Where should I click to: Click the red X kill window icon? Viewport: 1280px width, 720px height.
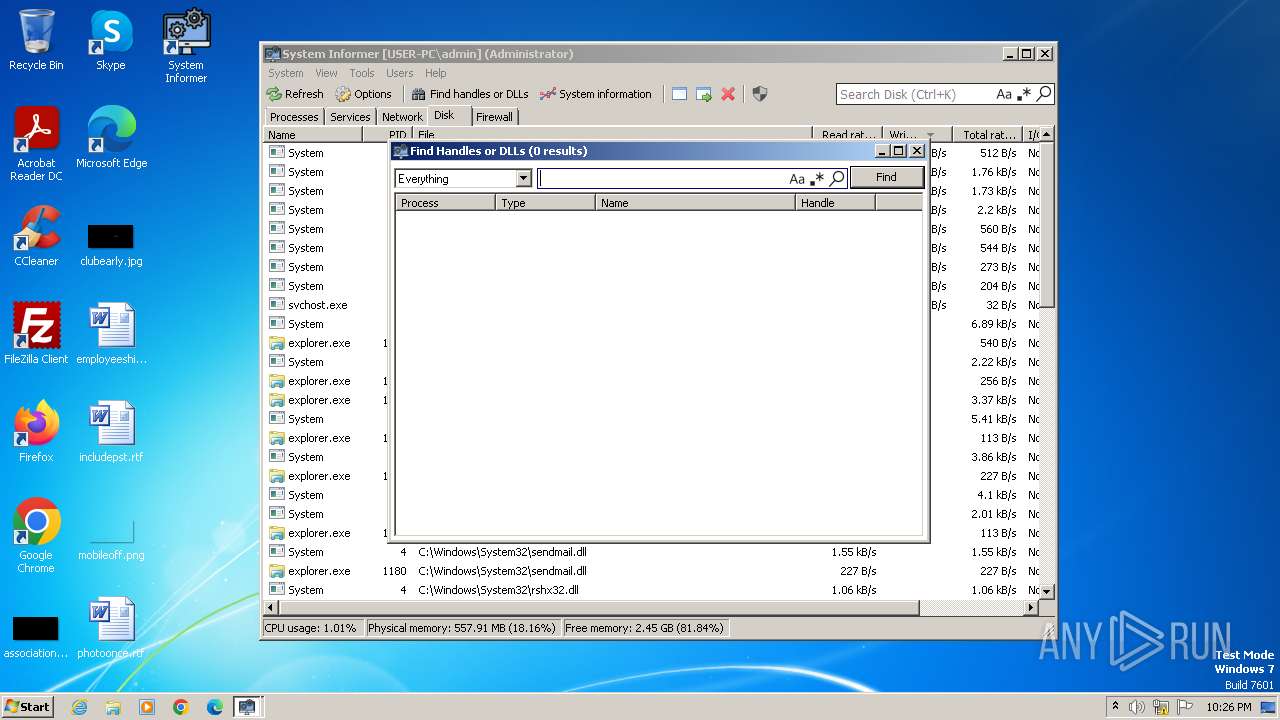click(728, 94)
